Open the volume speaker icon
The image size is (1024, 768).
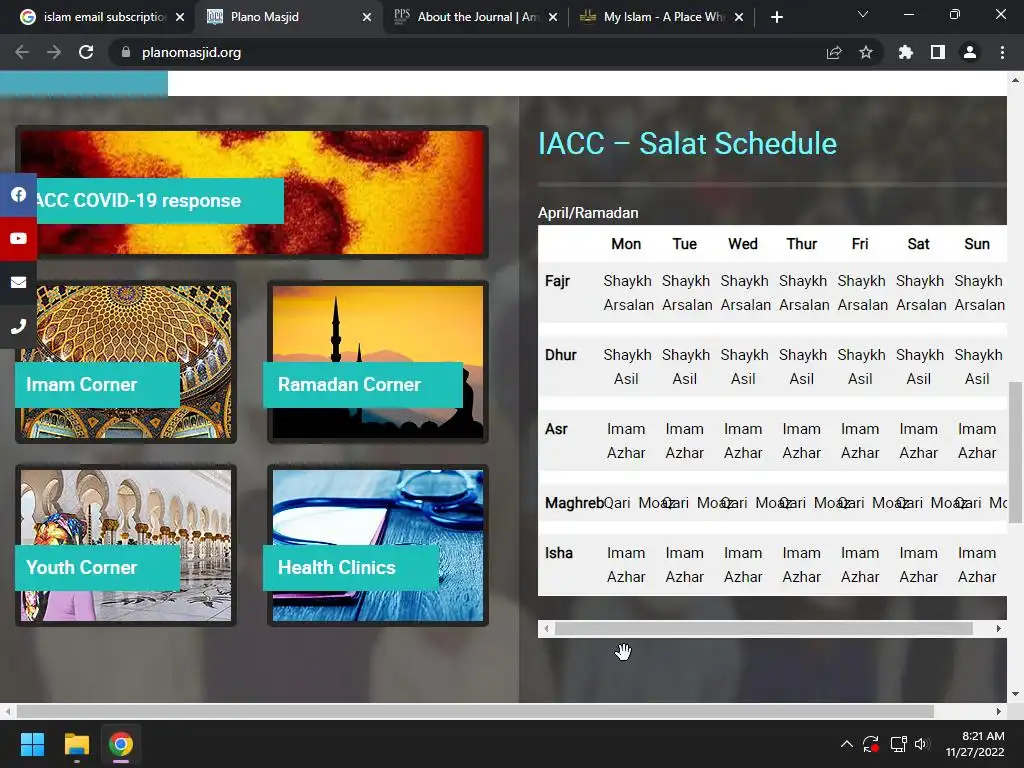tap(921, 744)
